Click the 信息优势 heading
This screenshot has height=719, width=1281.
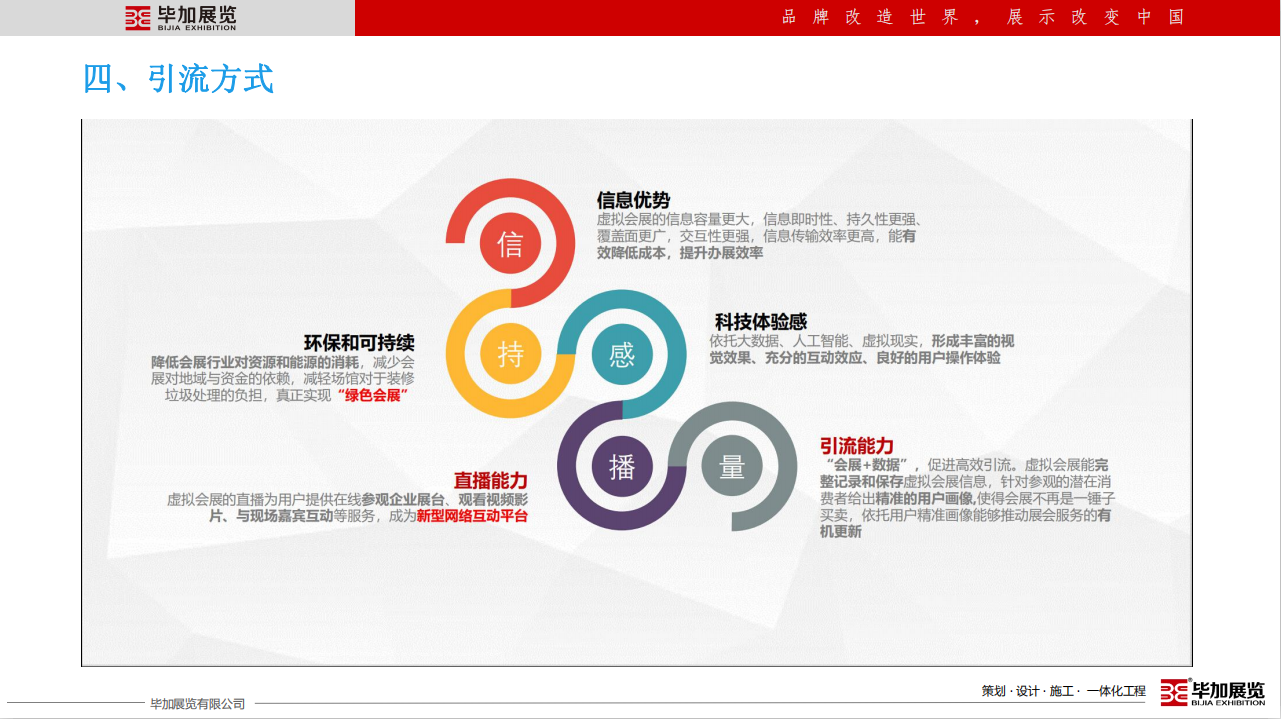(x=633, y=200)
